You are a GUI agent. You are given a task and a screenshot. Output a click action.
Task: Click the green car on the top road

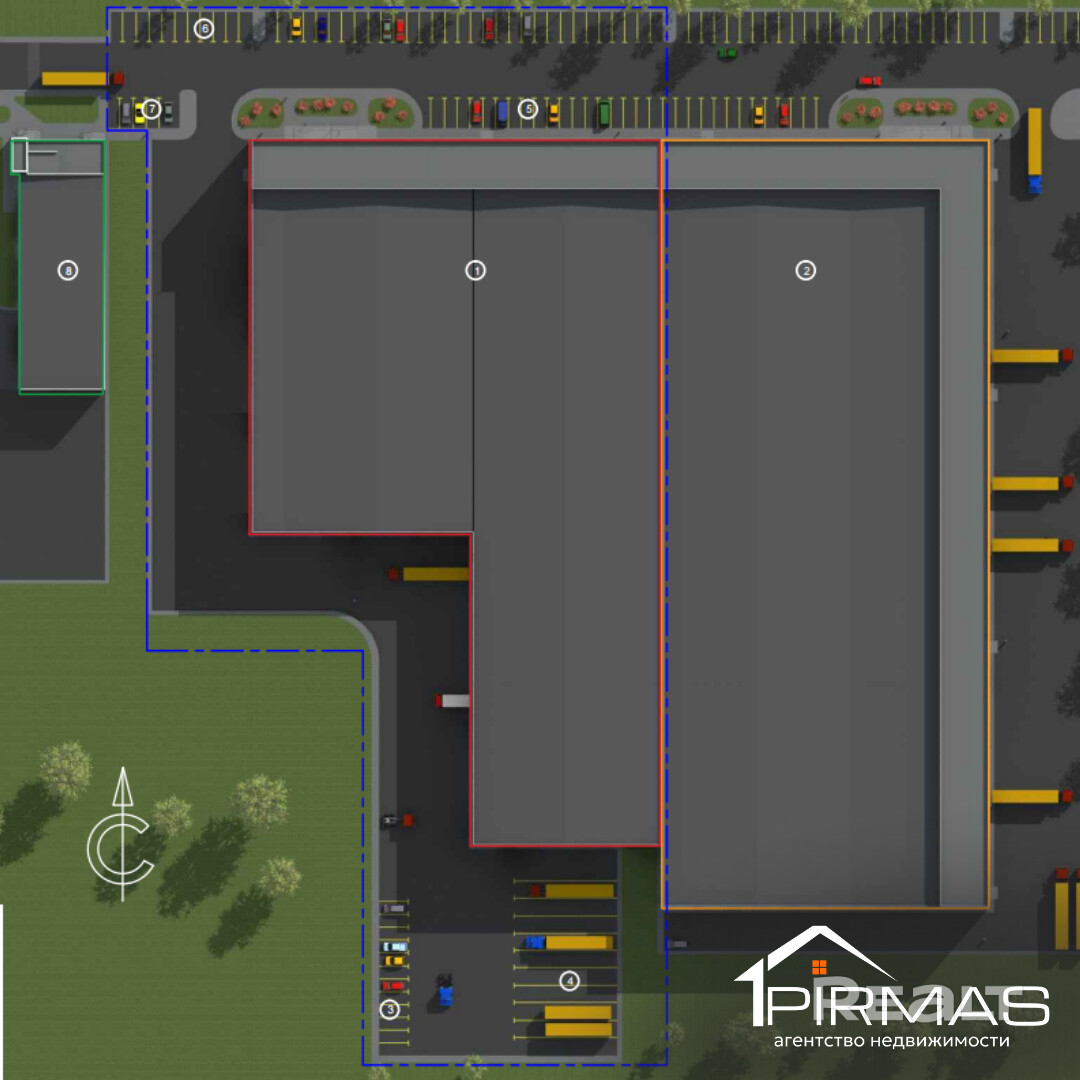[727, 53]
